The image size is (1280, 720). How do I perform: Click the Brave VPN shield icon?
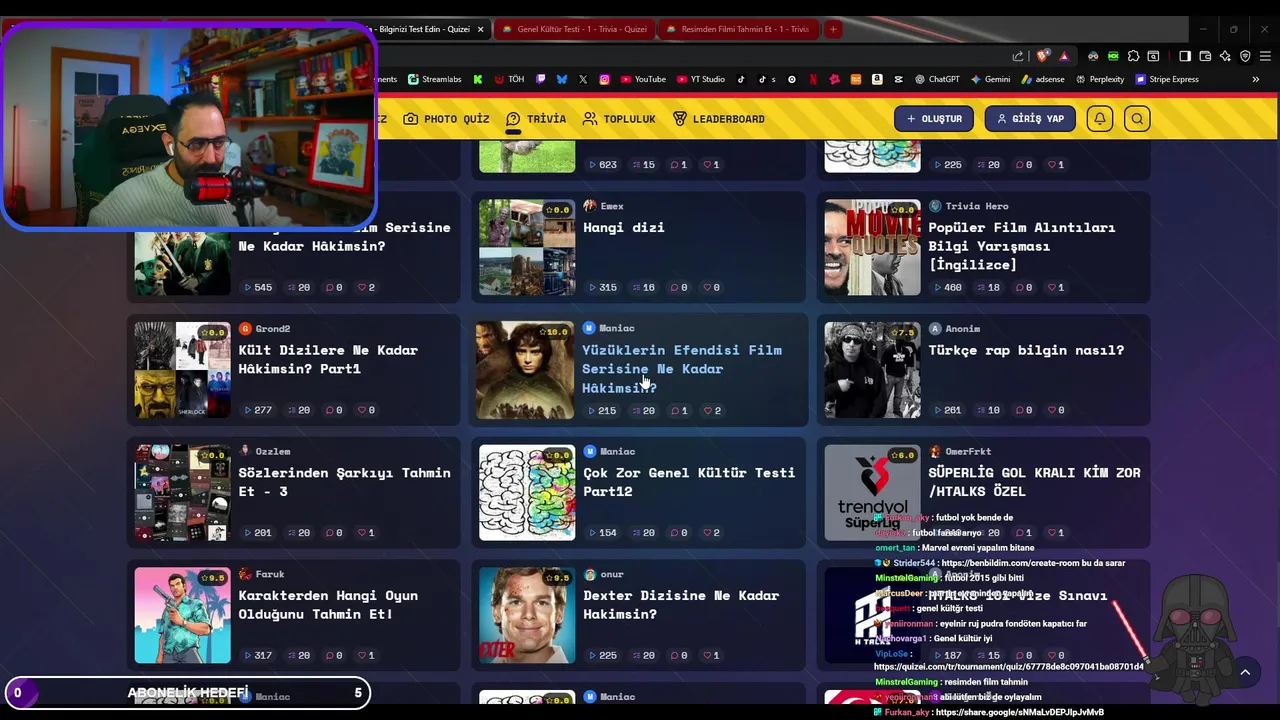(x=1245, y=56)
